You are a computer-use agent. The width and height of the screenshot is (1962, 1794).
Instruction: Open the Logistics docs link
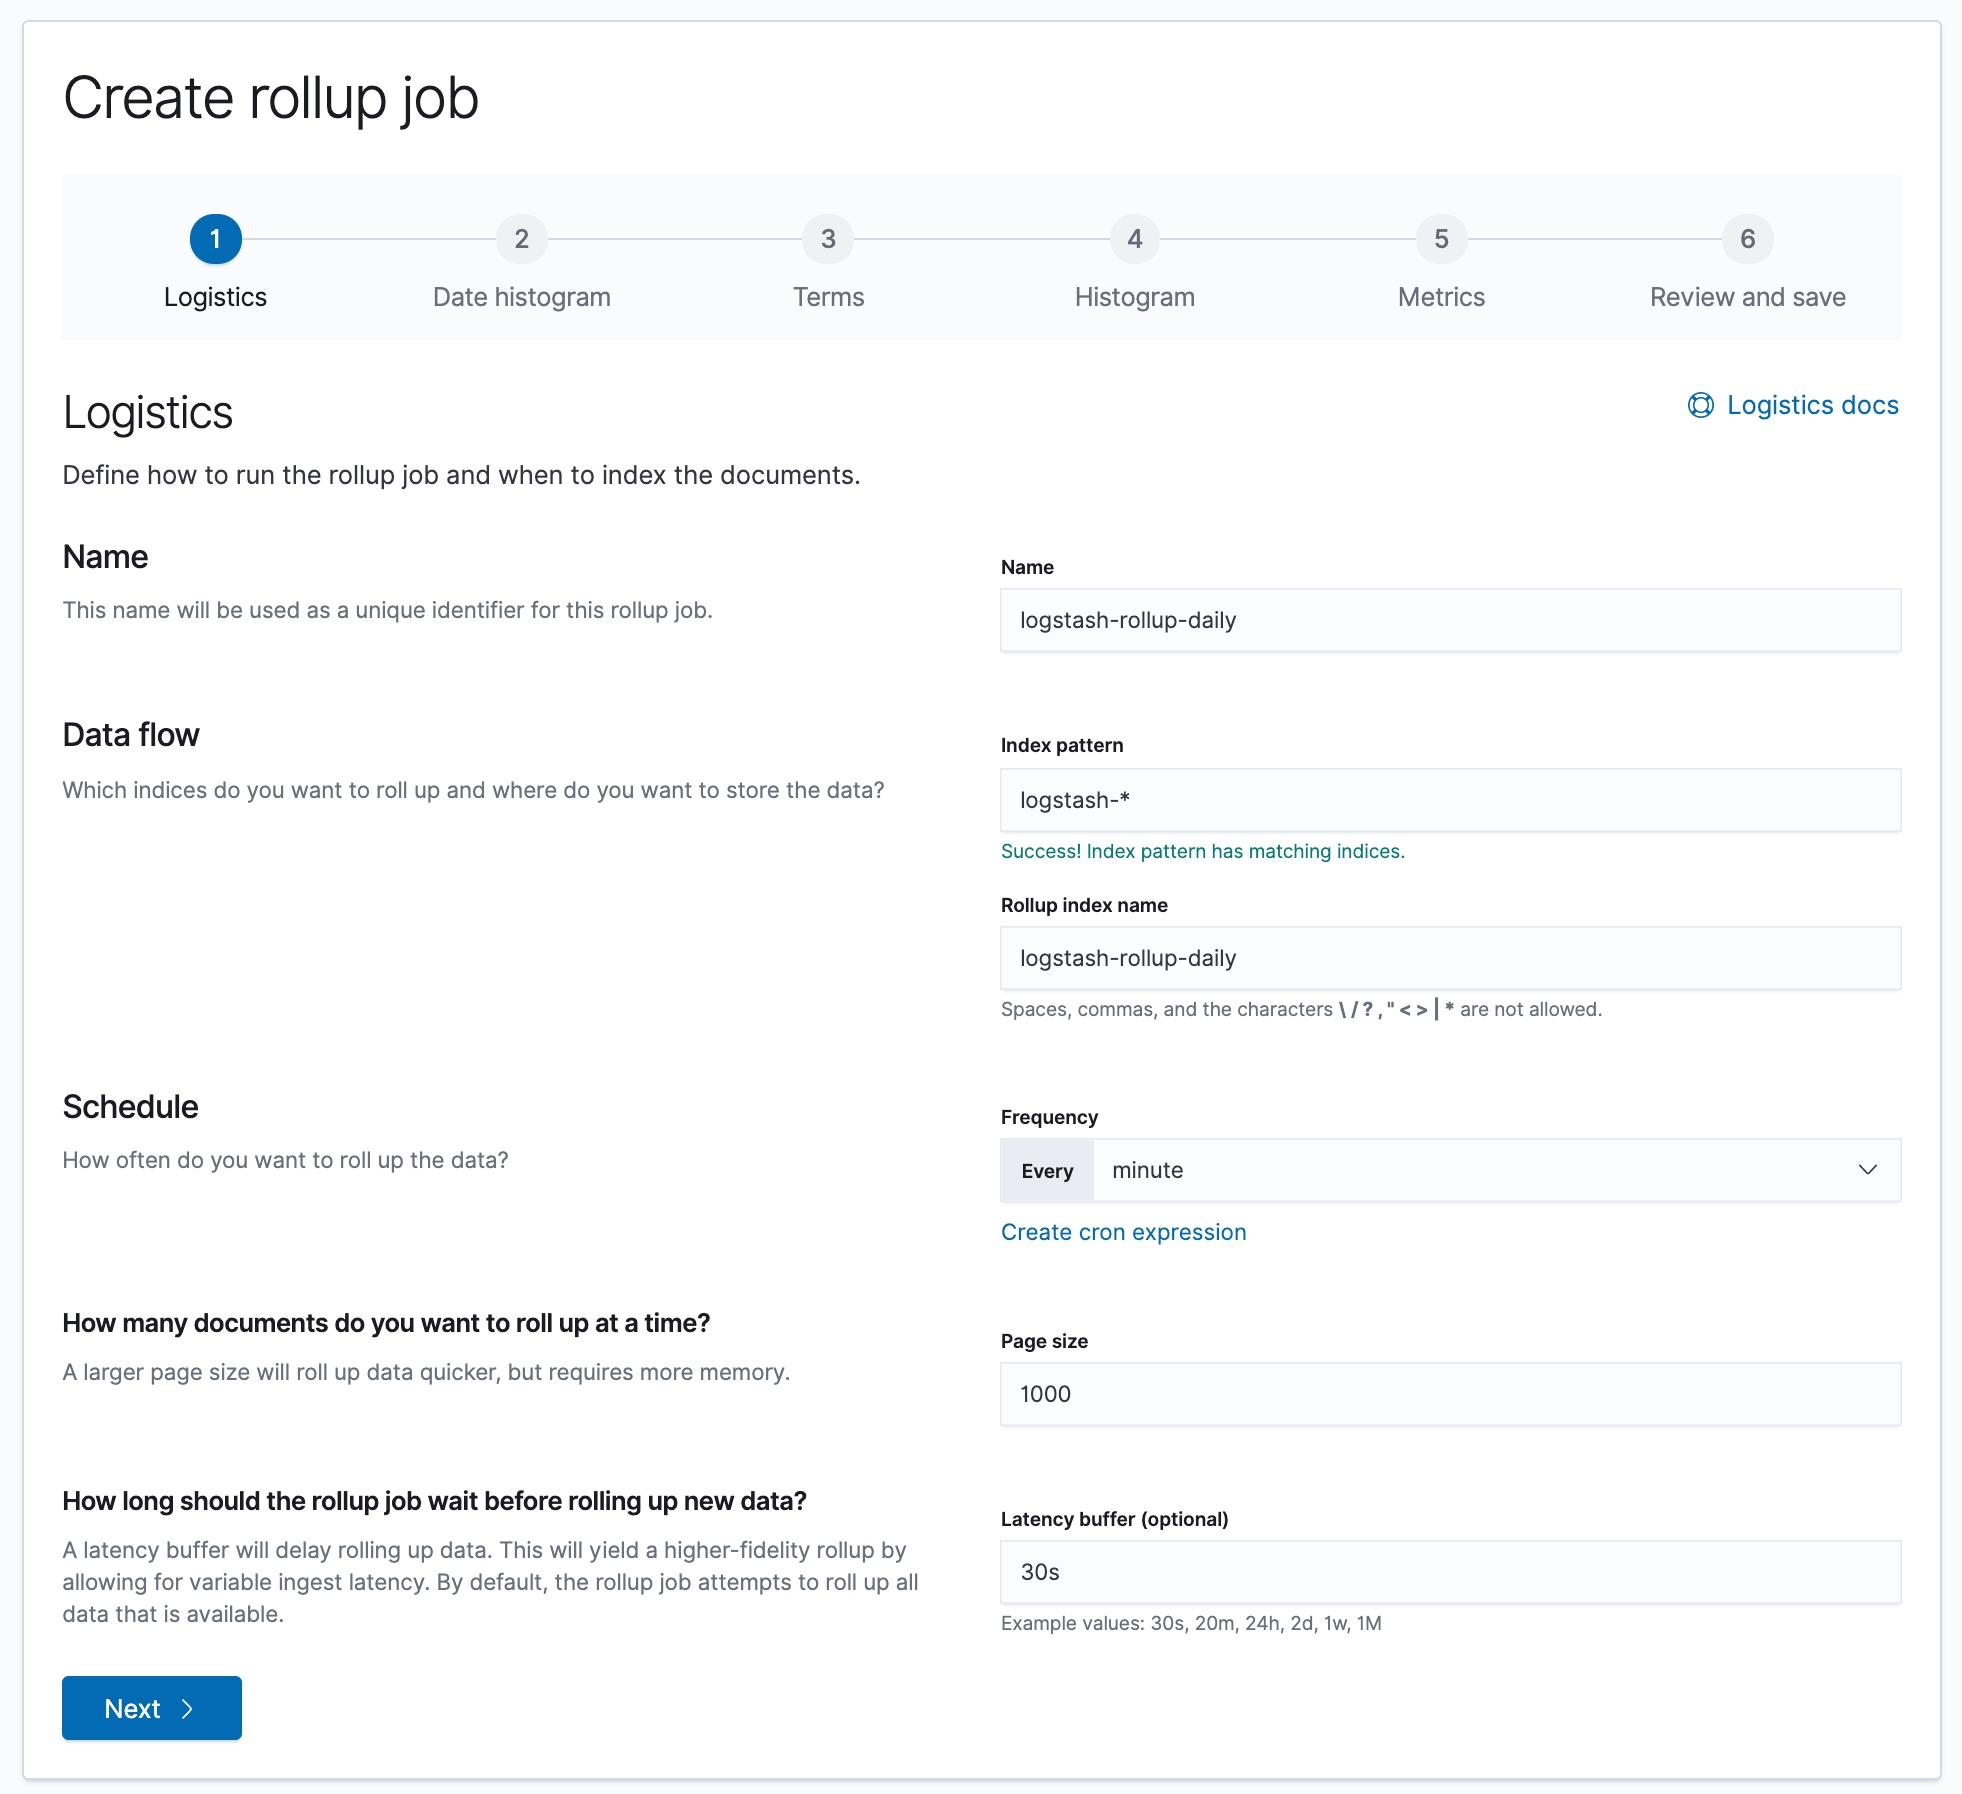1812,405
